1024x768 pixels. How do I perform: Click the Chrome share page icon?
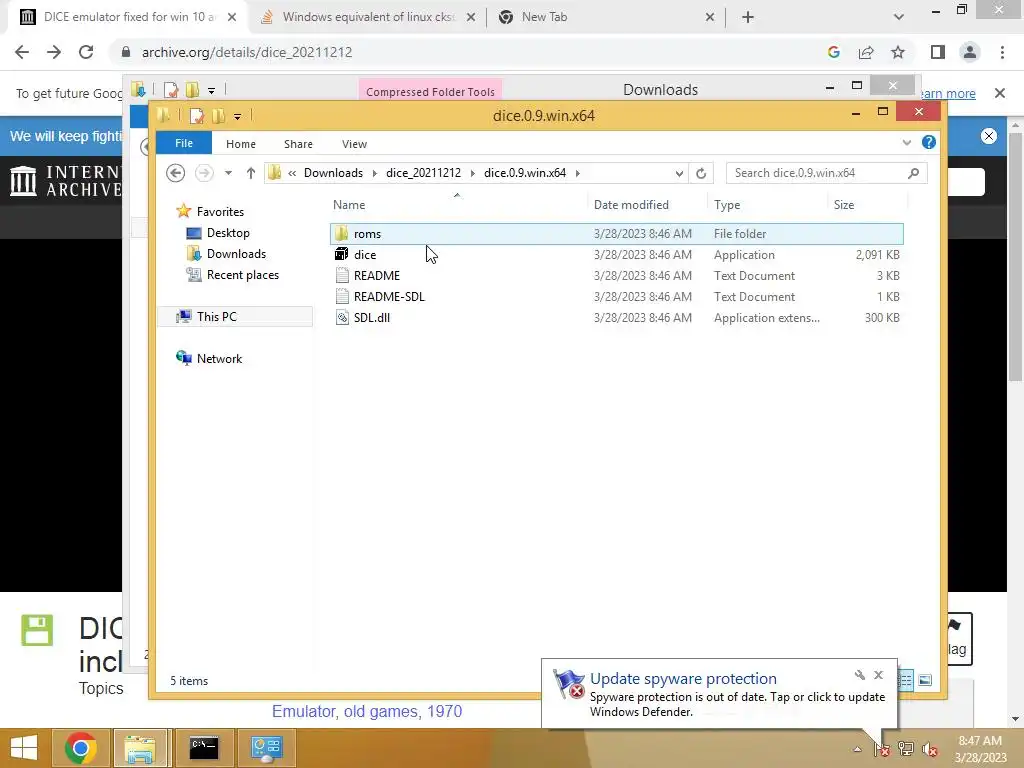[866, 52]
